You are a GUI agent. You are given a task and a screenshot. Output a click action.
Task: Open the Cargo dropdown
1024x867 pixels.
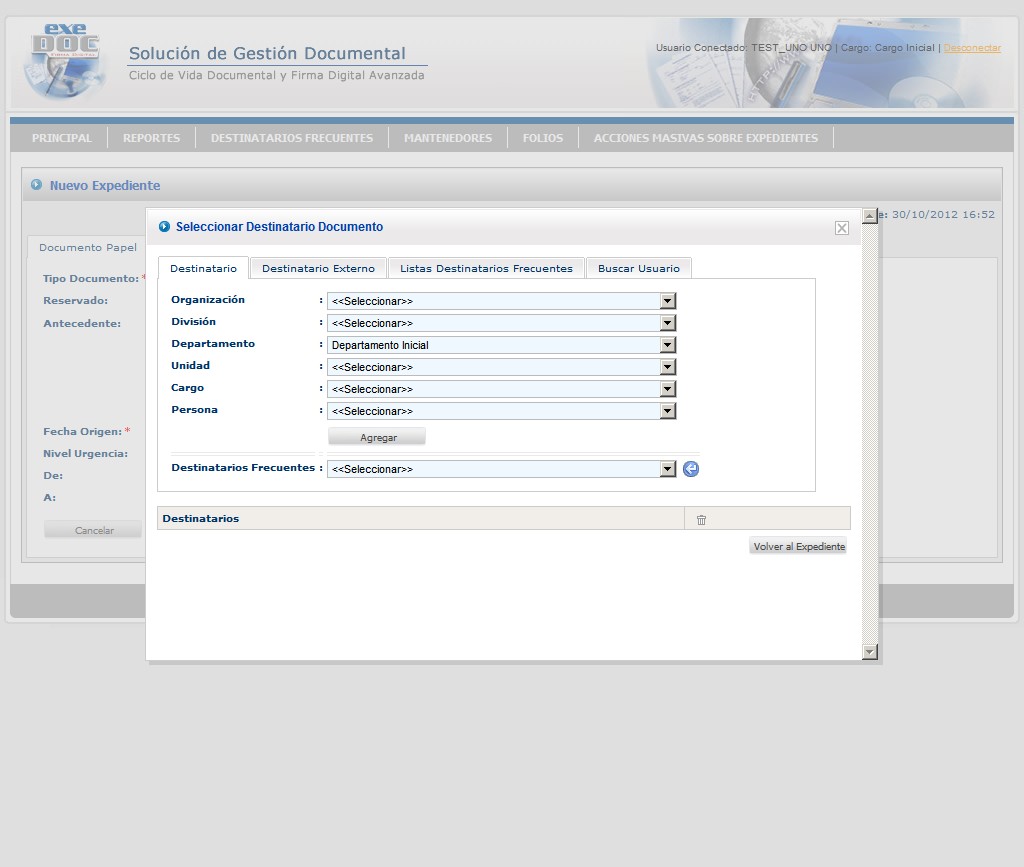(x=502, y=389)
